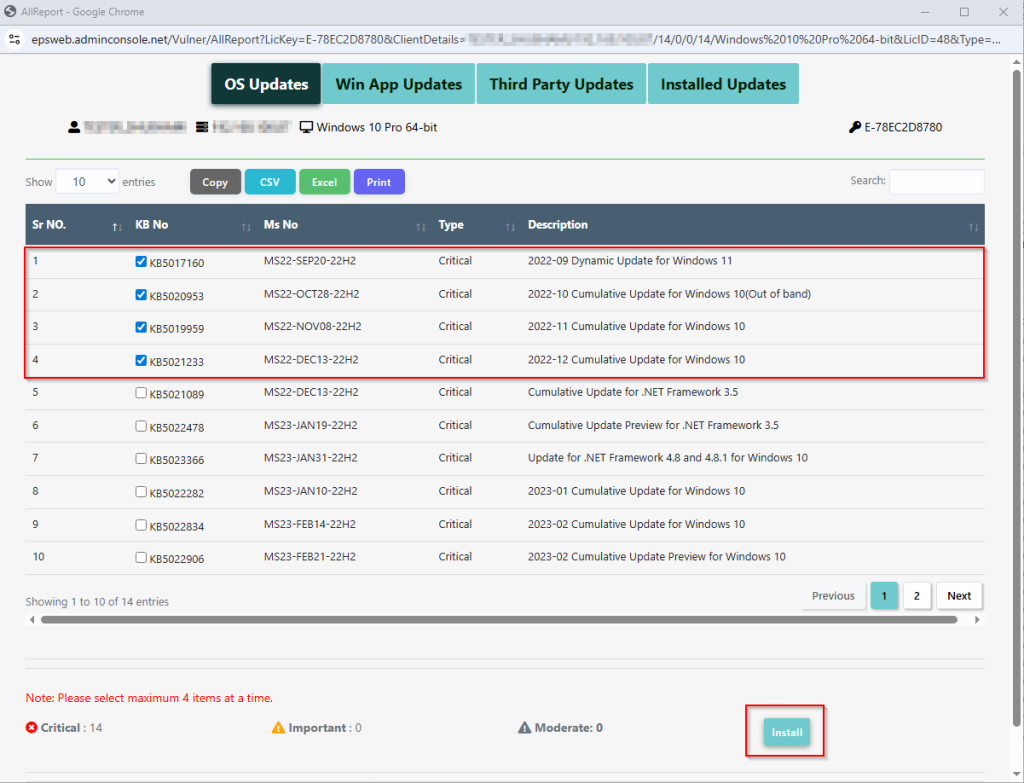Click the Windows 10 Pro monitor icon

coord(307,127)
